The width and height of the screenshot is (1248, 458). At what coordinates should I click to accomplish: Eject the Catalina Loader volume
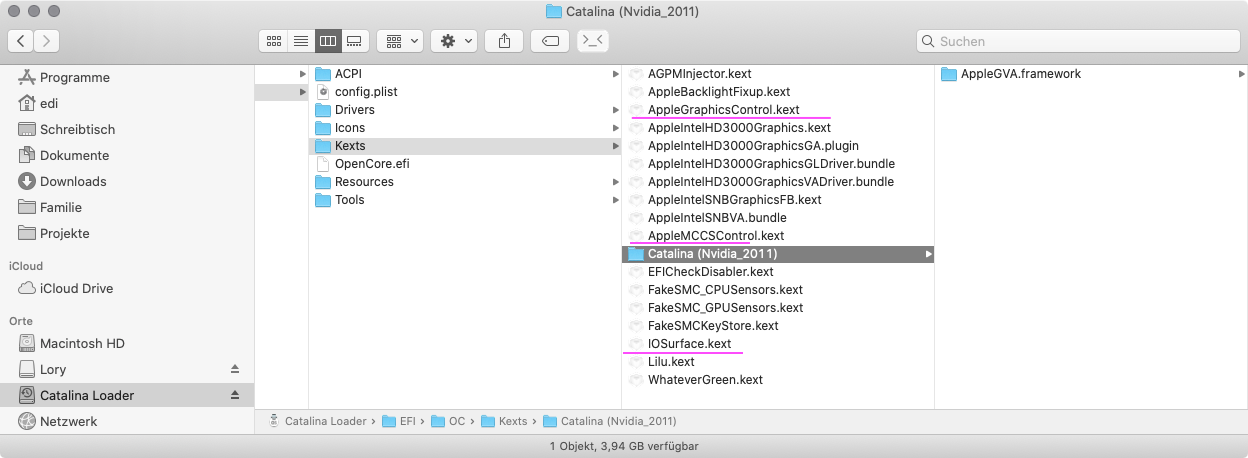coord(235,396)
